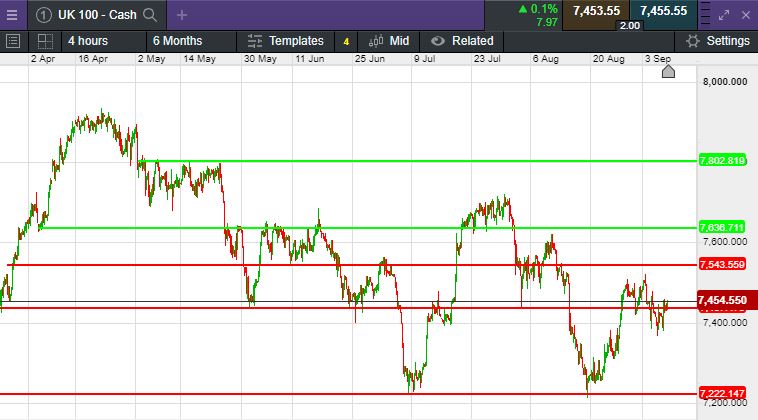Open the hamburger main menu
Viewport: 758px width, 420px height.
12,15
